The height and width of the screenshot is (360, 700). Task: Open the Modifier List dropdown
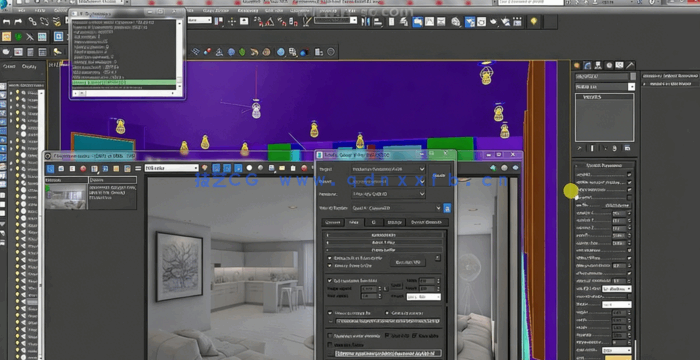point(605,87)
